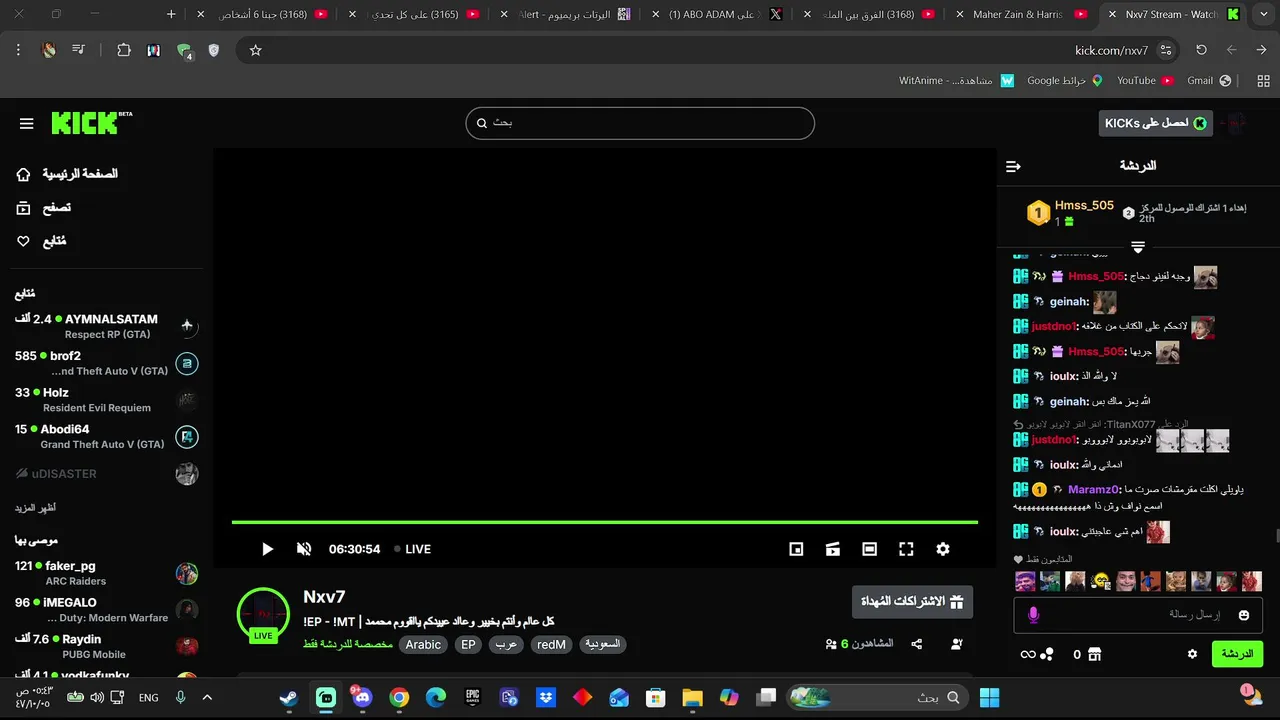
Task: Select the redM tag
Action: 551,645
